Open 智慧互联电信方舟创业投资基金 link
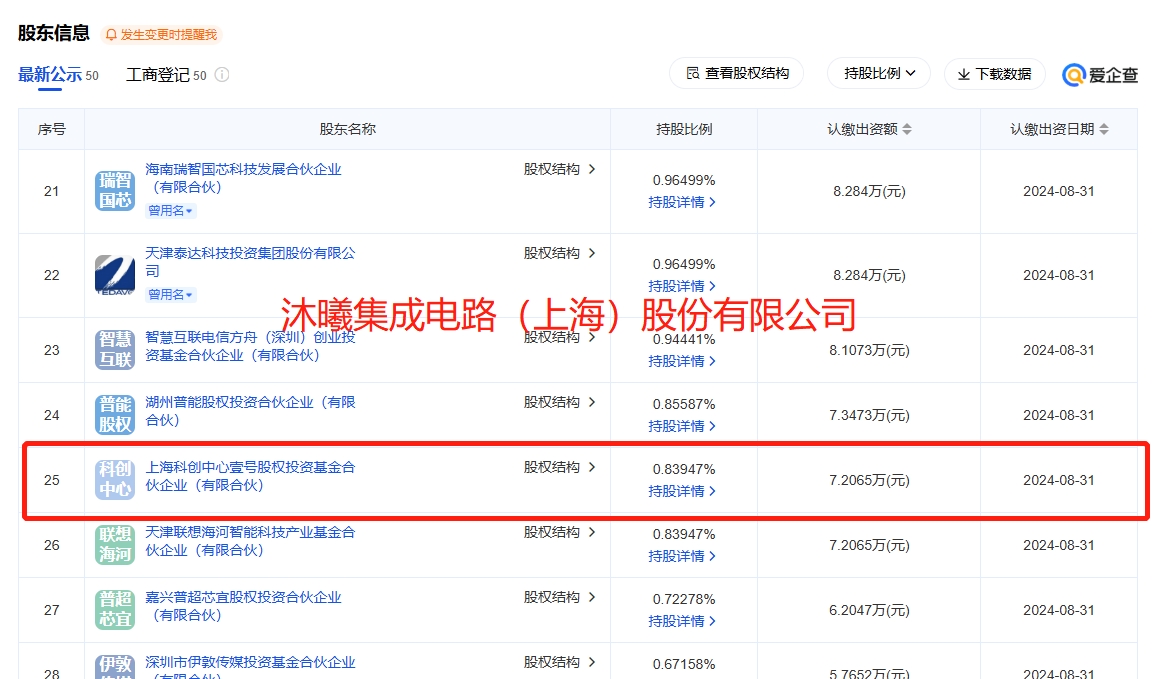This screenshot has height=679, width=1166. pyautogui.click(x=250, y=347)
